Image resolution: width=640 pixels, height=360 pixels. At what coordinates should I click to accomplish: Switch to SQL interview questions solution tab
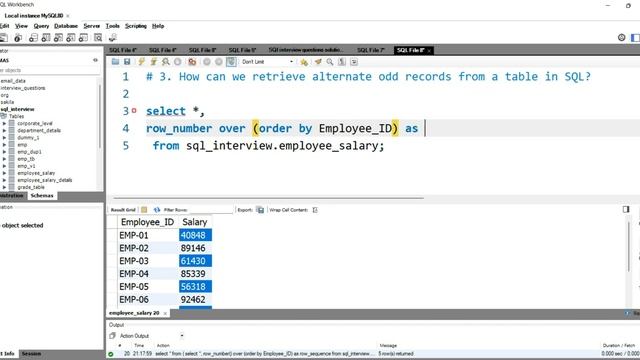[305, 50]
